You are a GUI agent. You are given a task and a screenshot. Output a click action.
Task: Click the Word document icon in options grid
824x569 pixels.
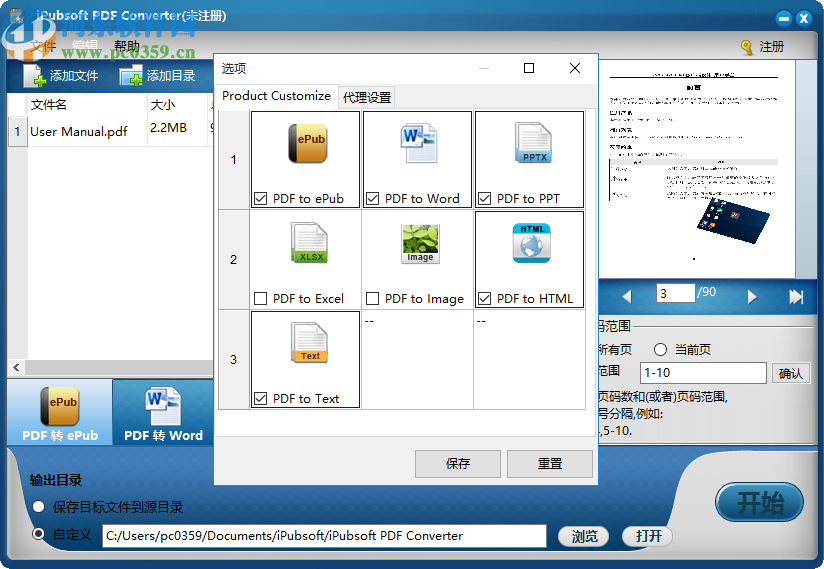click(x=419, y=143)
